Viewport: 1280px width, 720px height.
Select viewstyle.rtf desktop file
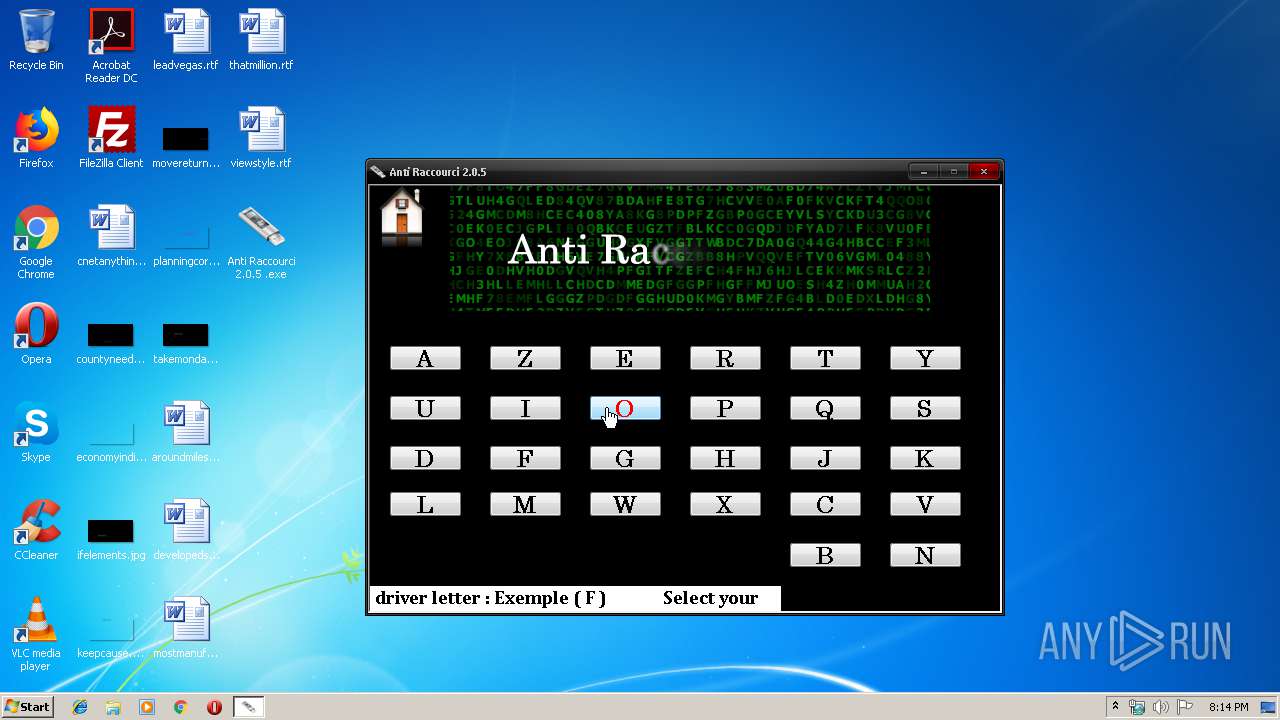click(x=261, y=138)
